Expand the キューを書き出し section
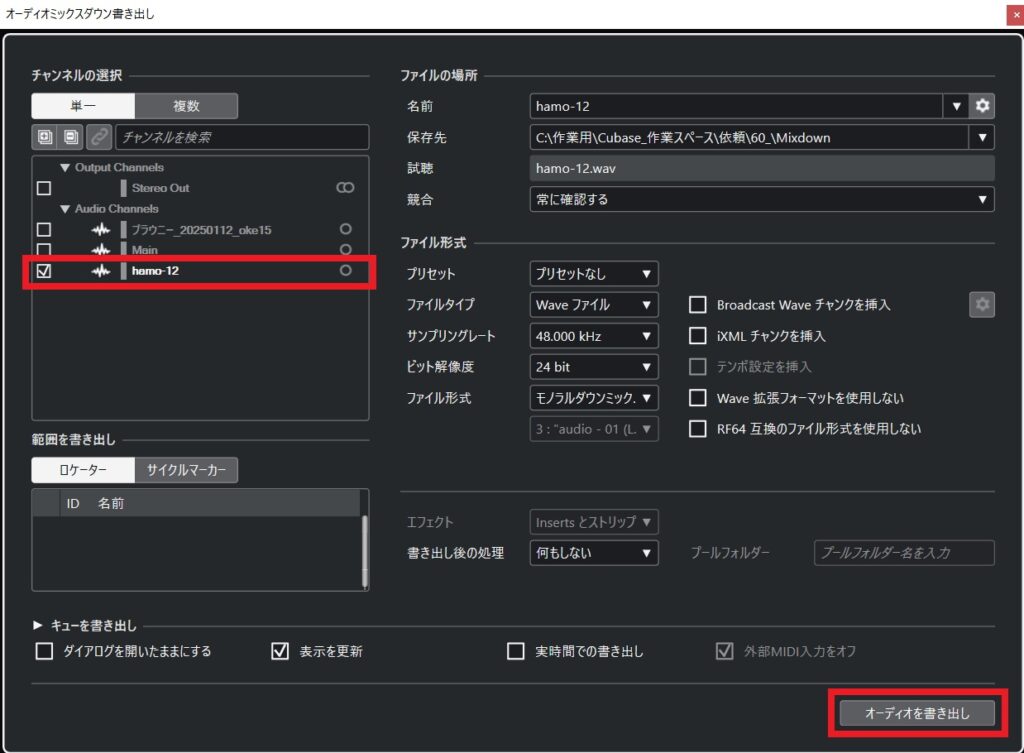 pos(39,625)
